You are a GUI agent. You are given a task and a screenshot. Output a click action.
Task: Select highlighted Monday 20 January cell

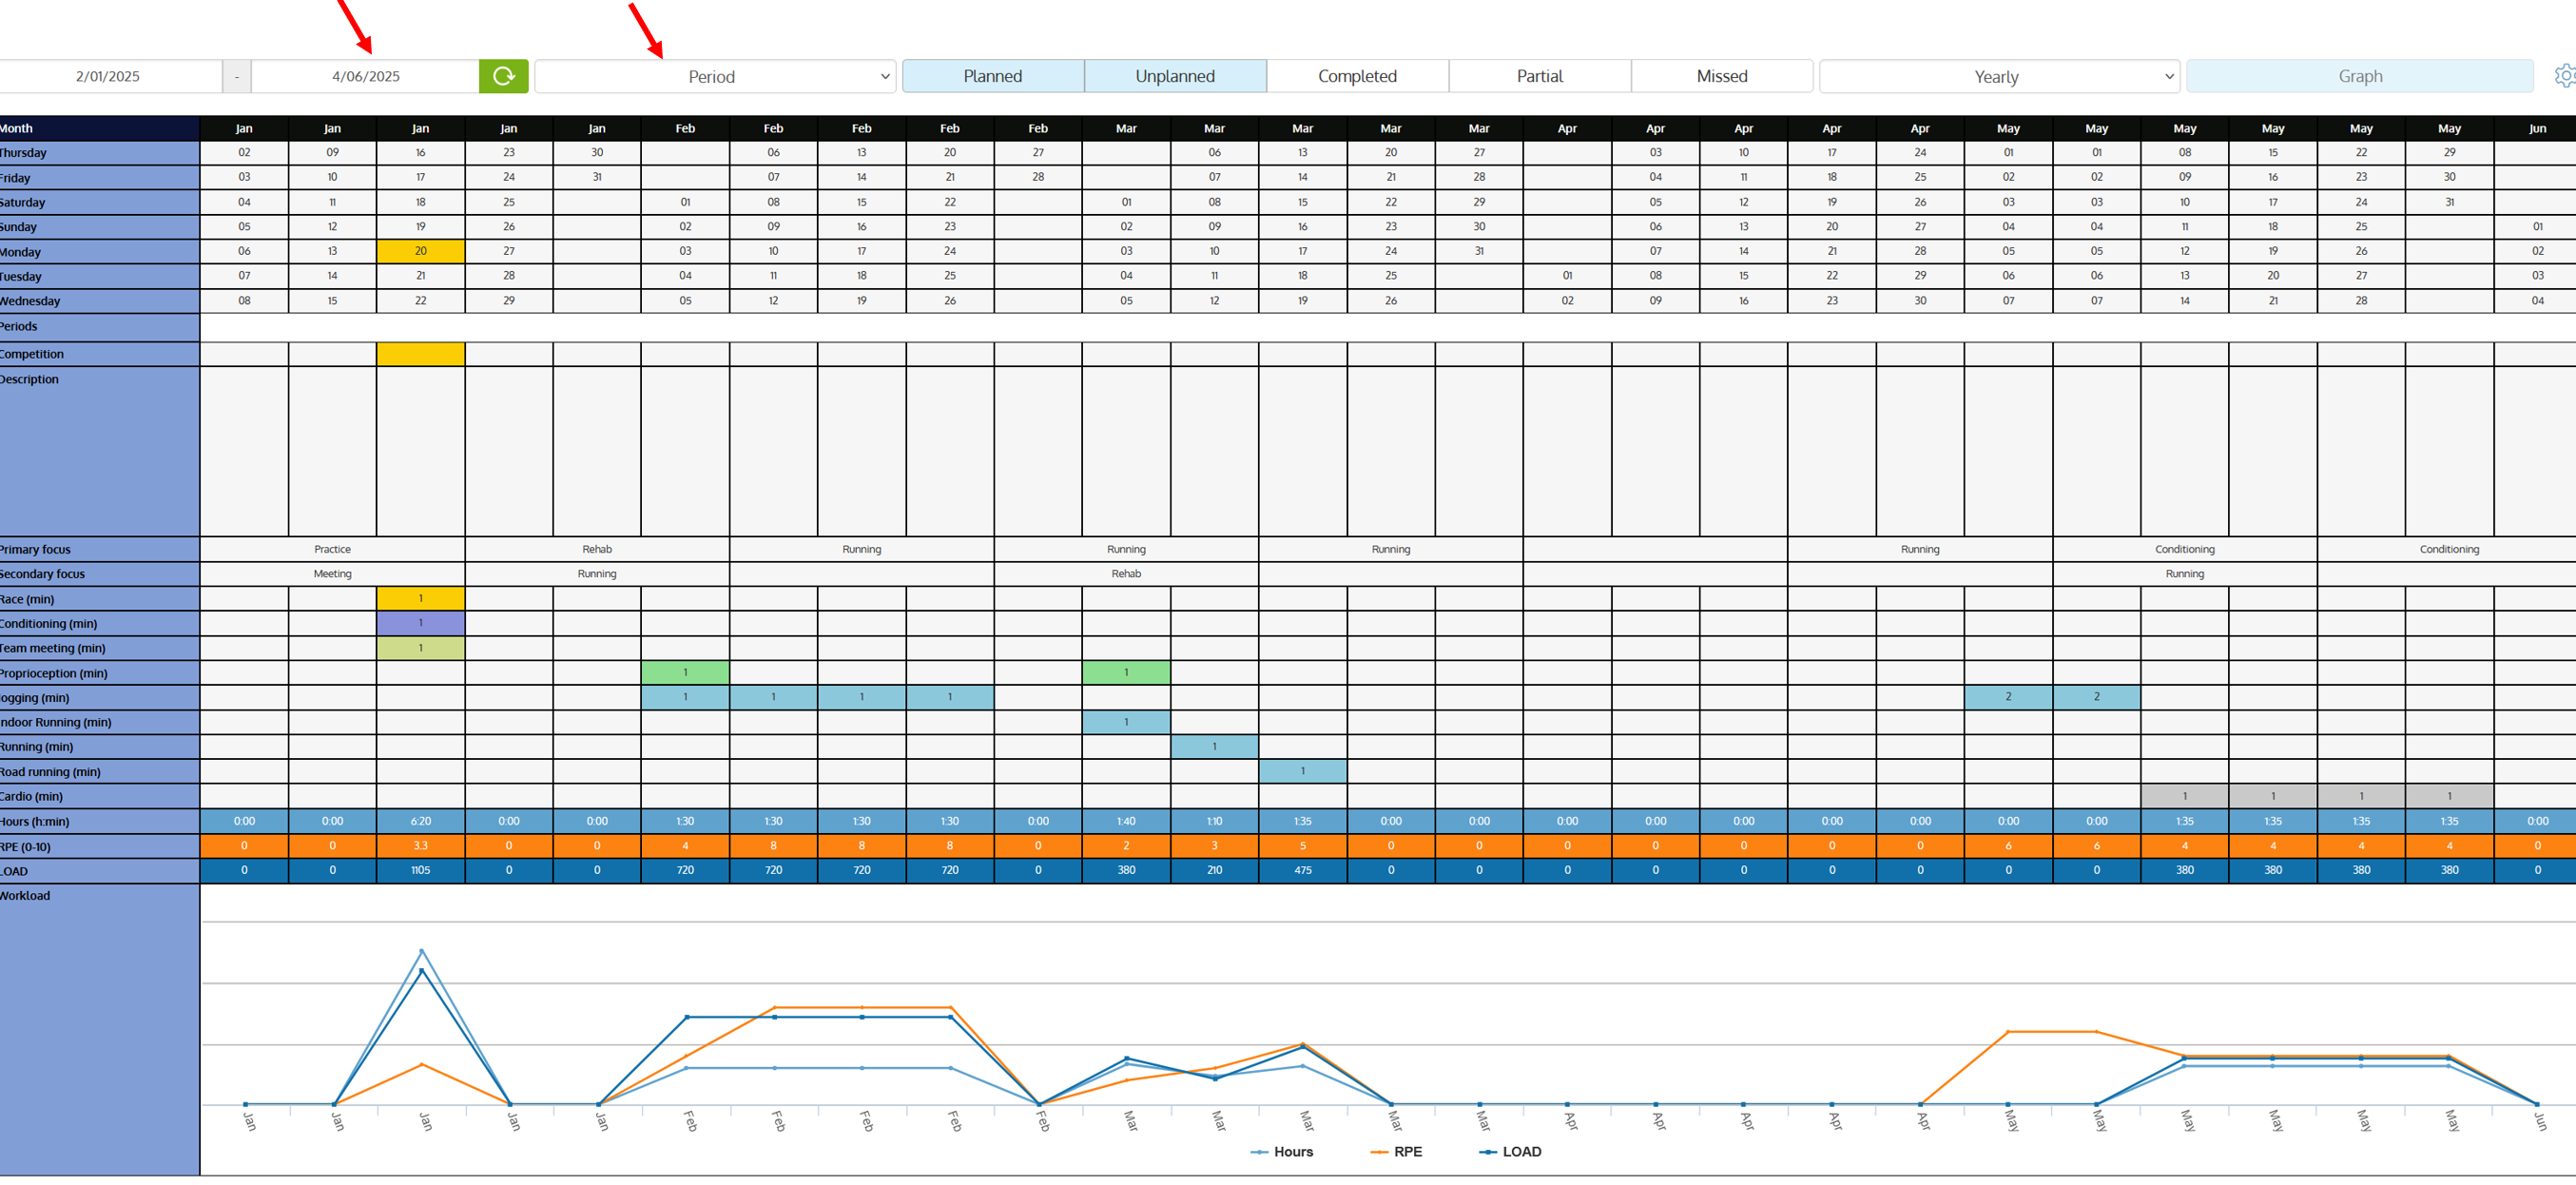tap(420, 251)
